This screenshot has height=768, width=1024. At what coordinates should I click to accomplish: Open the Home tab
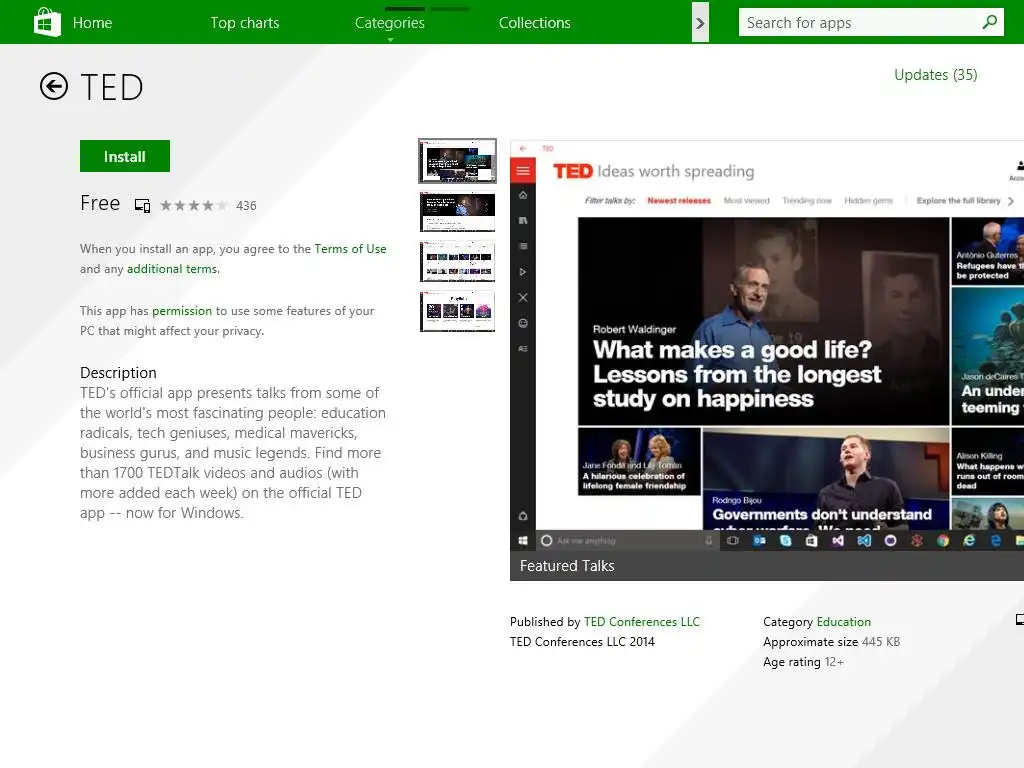(x=92, y=23)
